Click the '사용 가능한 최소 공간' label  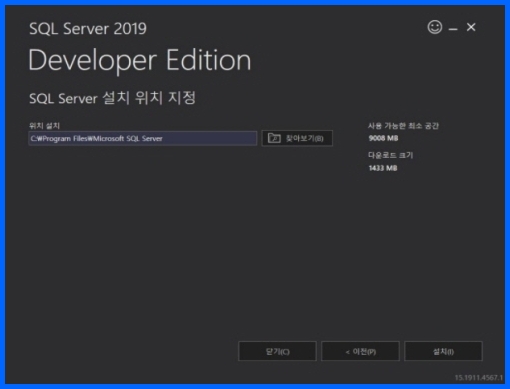click(x=403, y=126)
